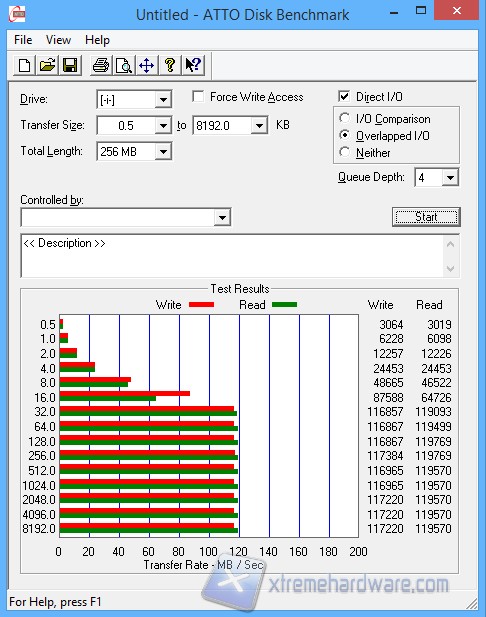
Task: Click the New document toolbar icon
Action: point(24,65)
